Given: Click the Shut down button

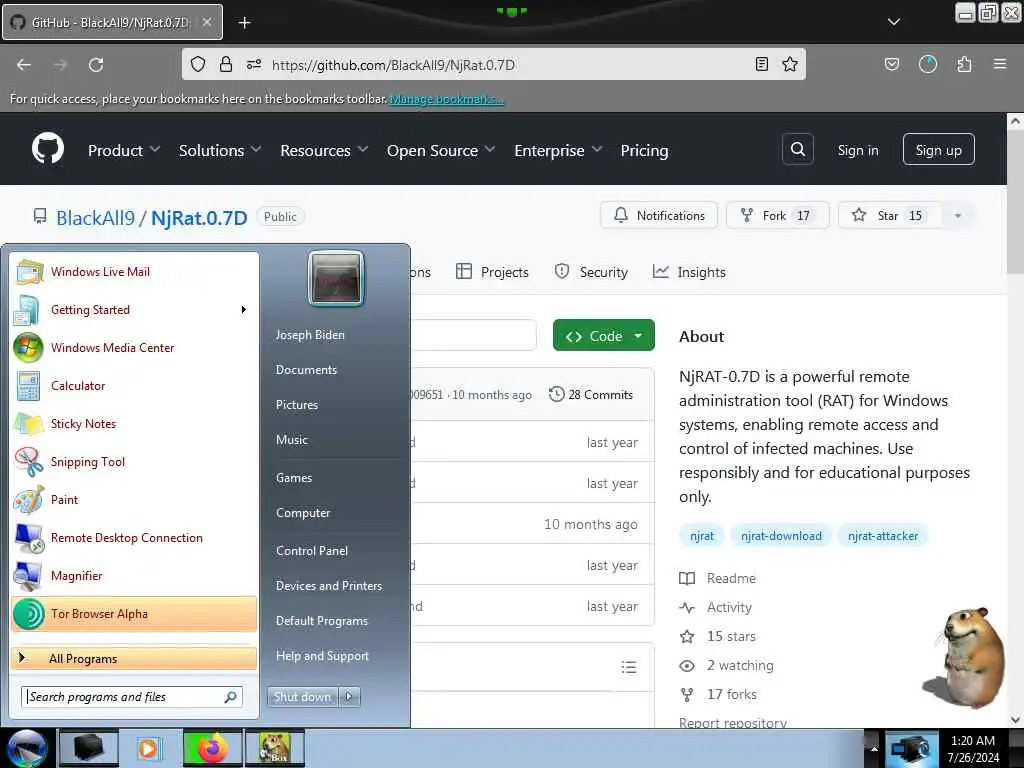Looking at the screenshot, I should tap(302, 697).
